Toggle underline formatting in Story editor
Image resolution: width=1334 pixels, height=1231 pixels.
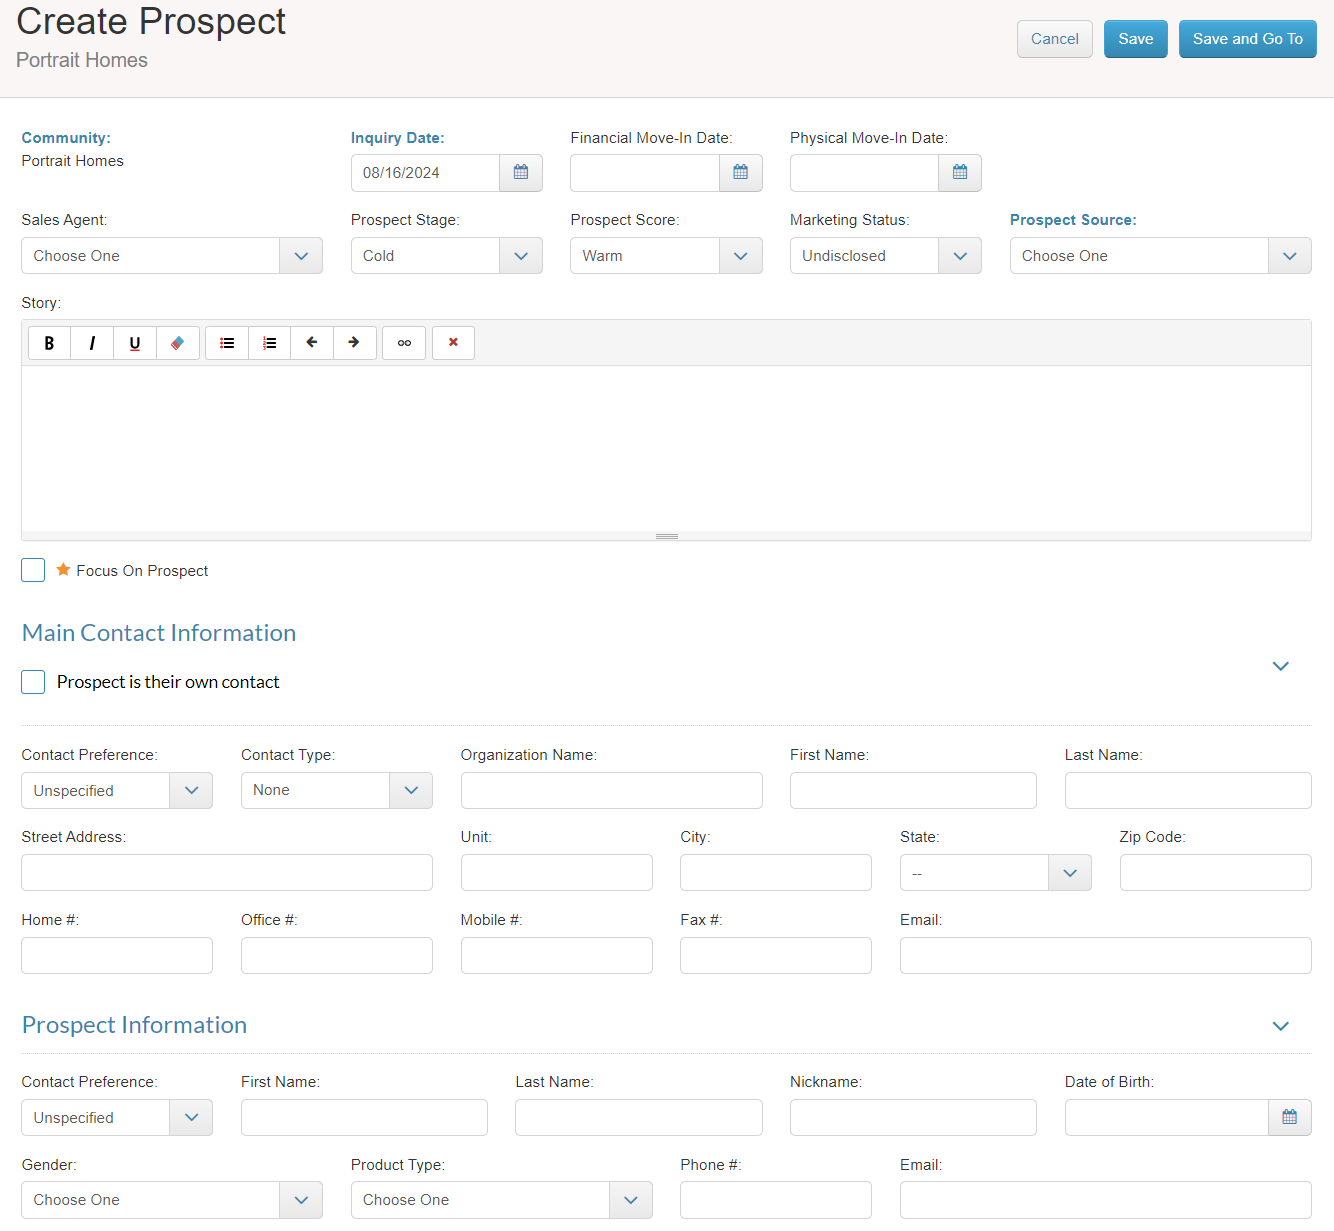point(135,343)
